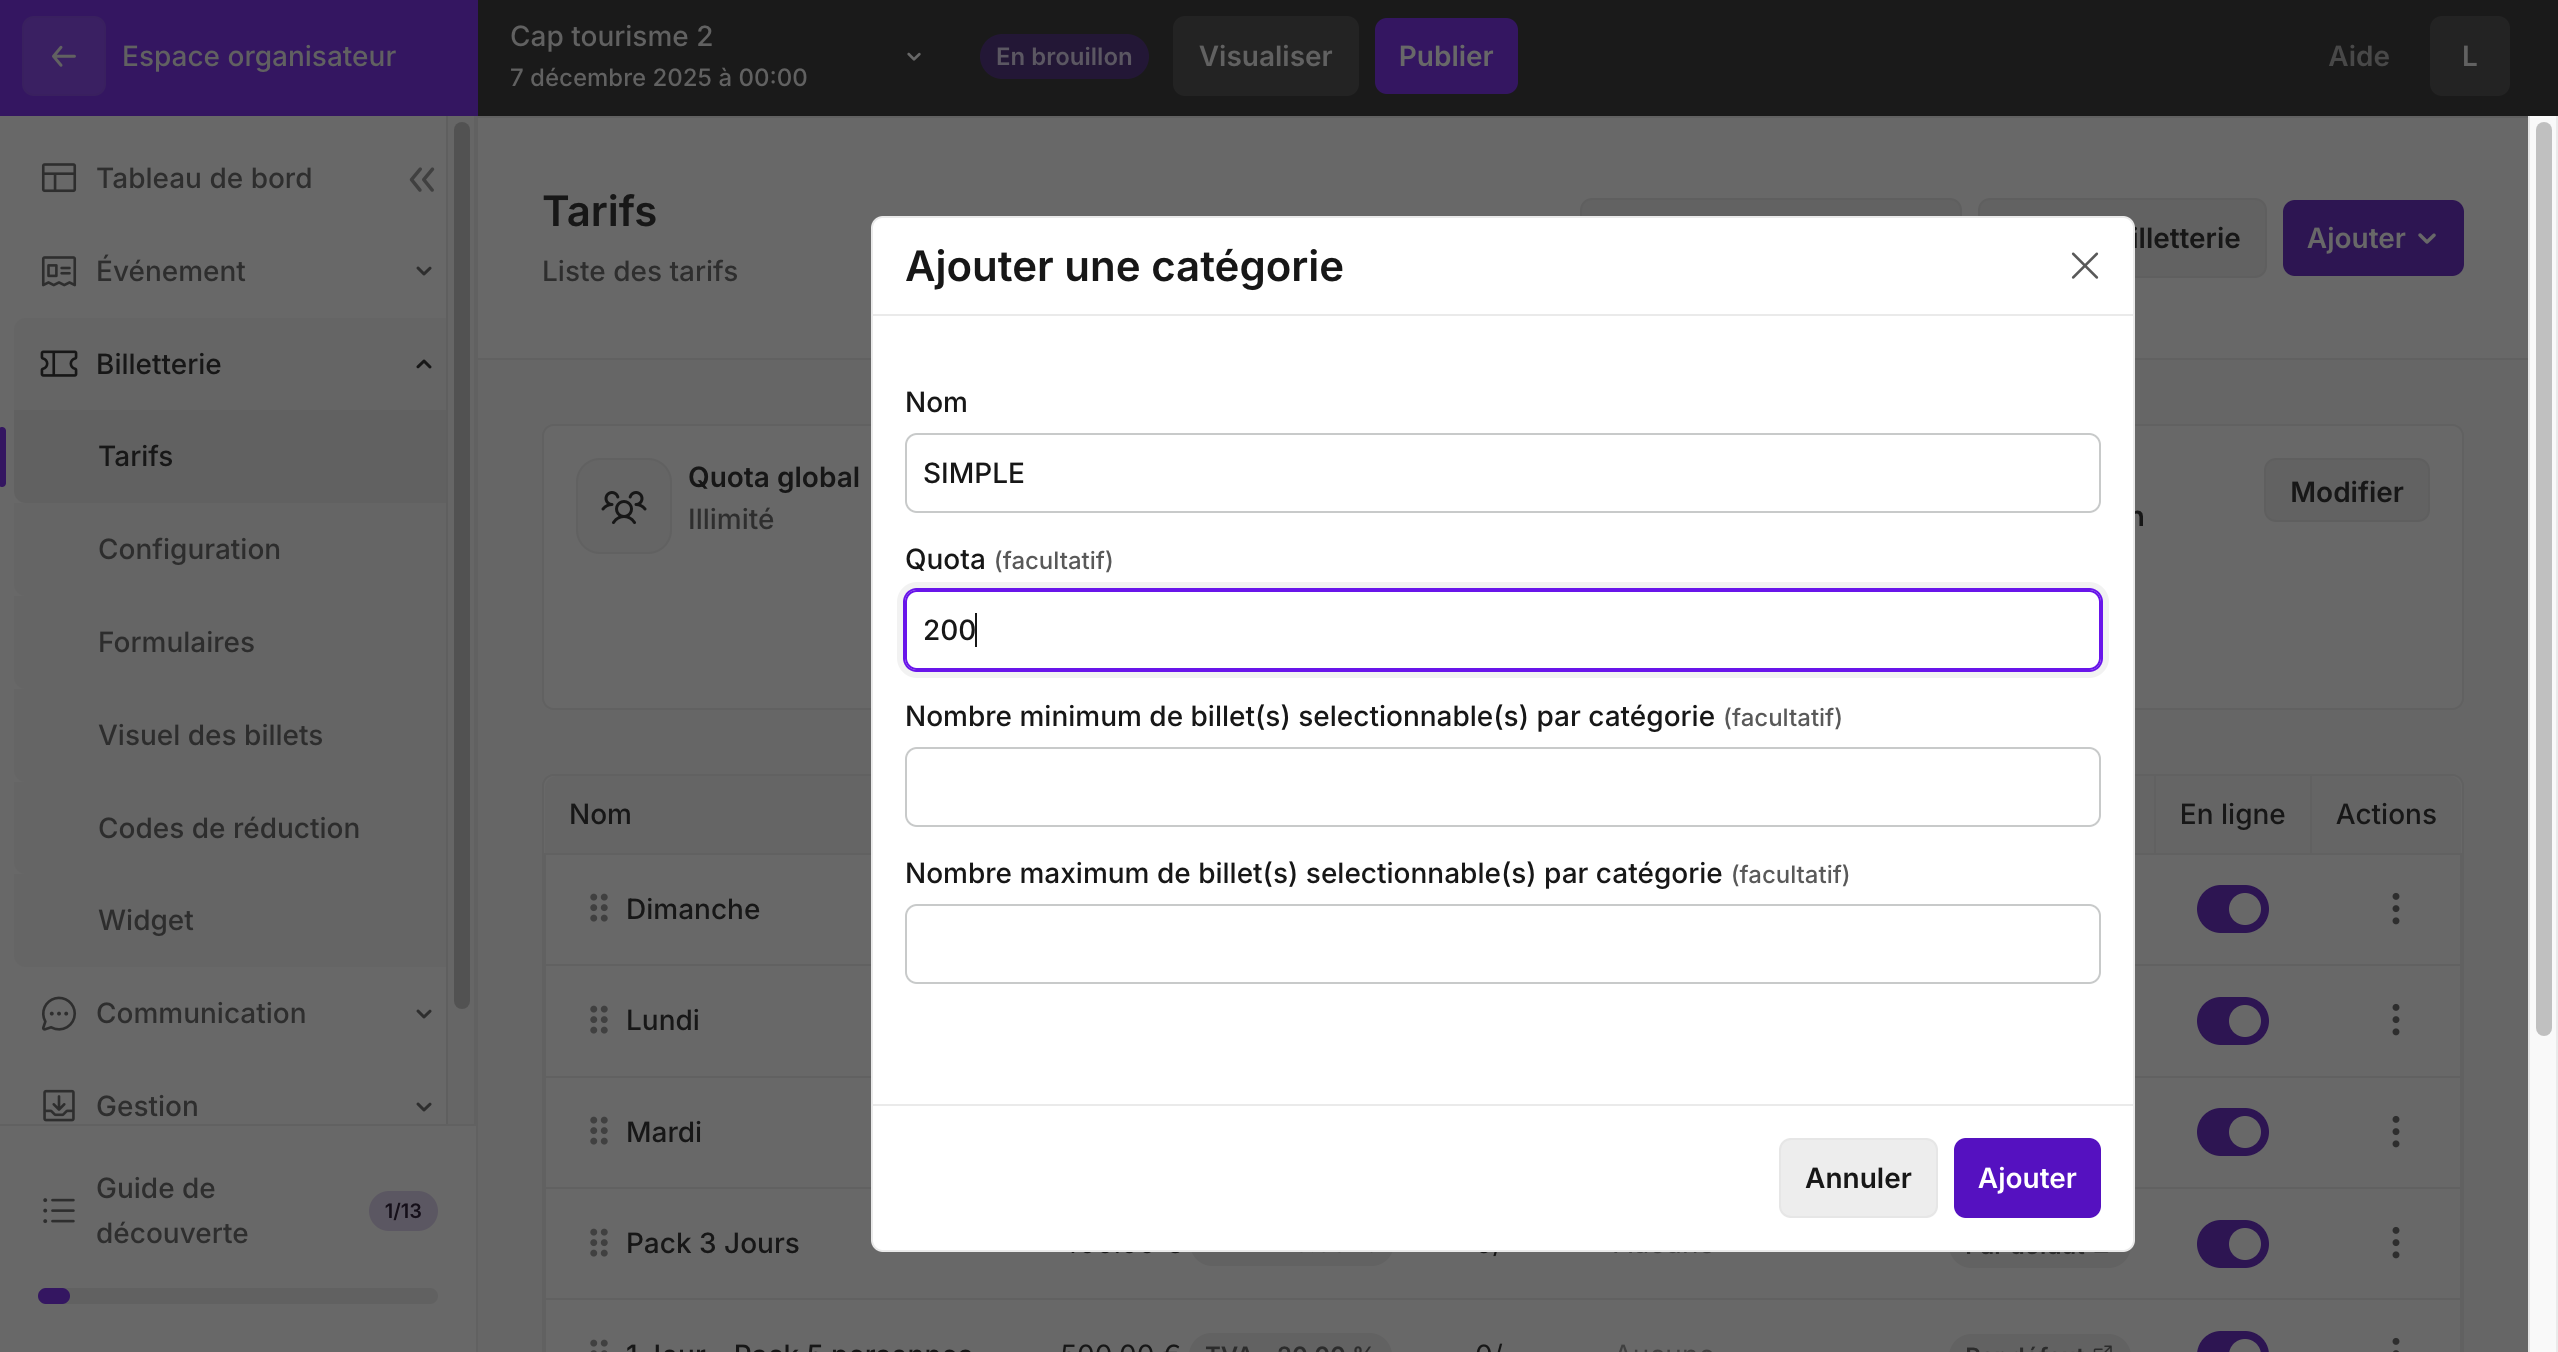Expand the Événement sidebar section

[x=424, y=271]
